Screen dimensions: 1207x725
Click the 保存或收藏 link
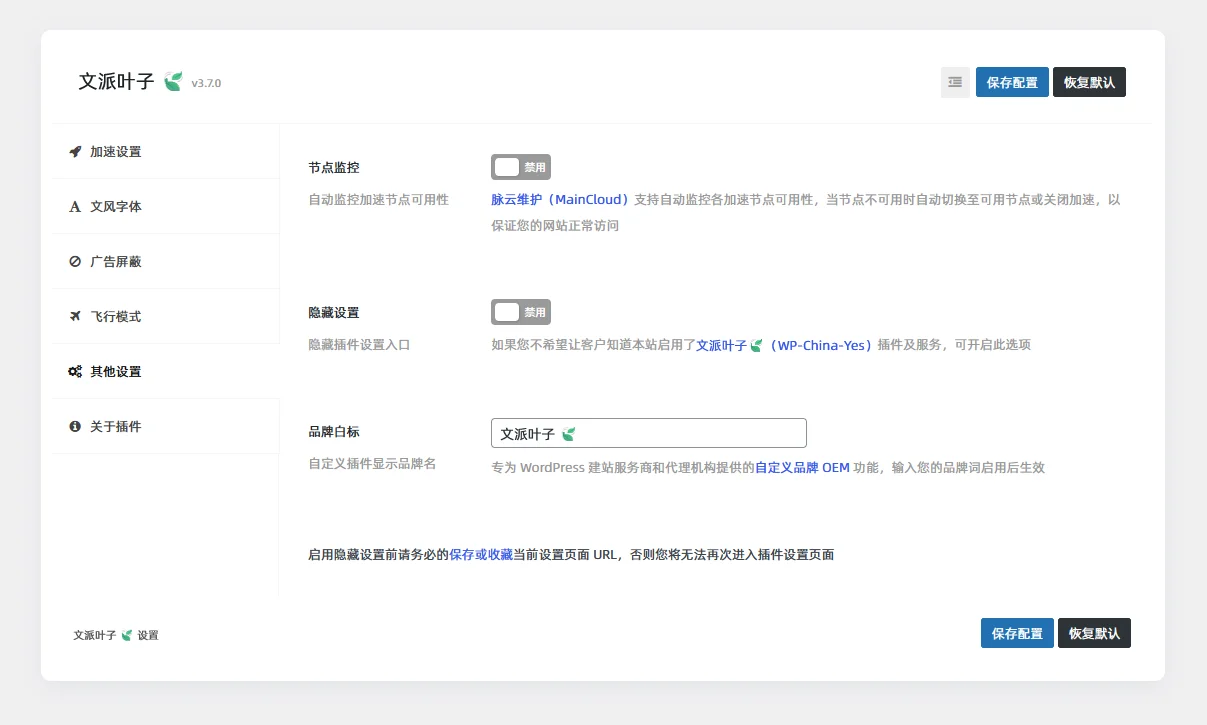pos(480,553)
